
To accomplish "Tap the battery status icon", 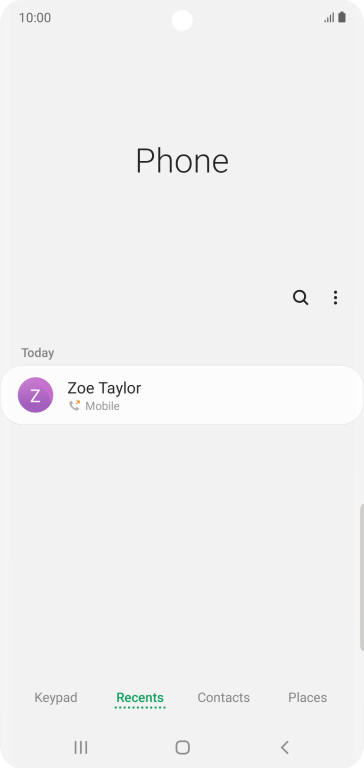I will point(342,18).
